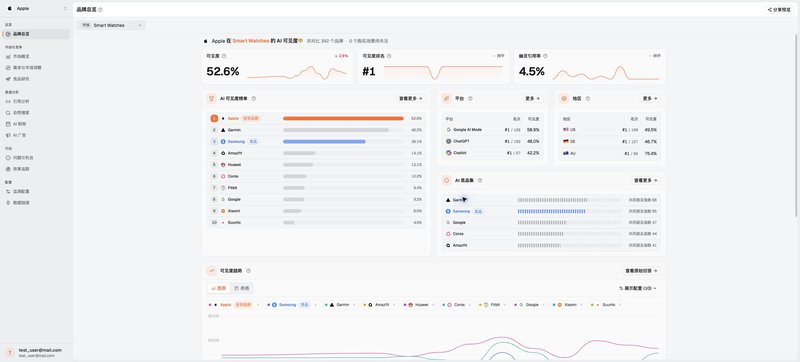
Task: Click the 平台 panel link icon
Action: (x=446, y=99)
